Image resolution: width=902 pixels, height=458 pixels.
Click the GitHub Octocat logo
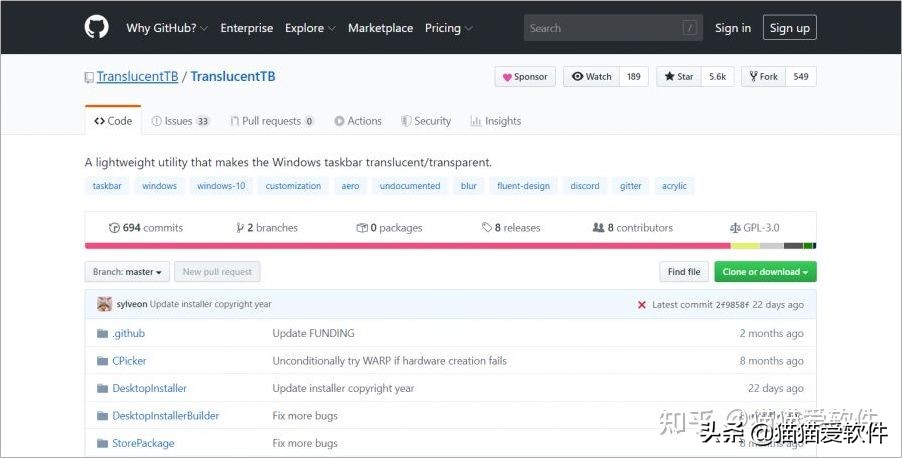96,28
